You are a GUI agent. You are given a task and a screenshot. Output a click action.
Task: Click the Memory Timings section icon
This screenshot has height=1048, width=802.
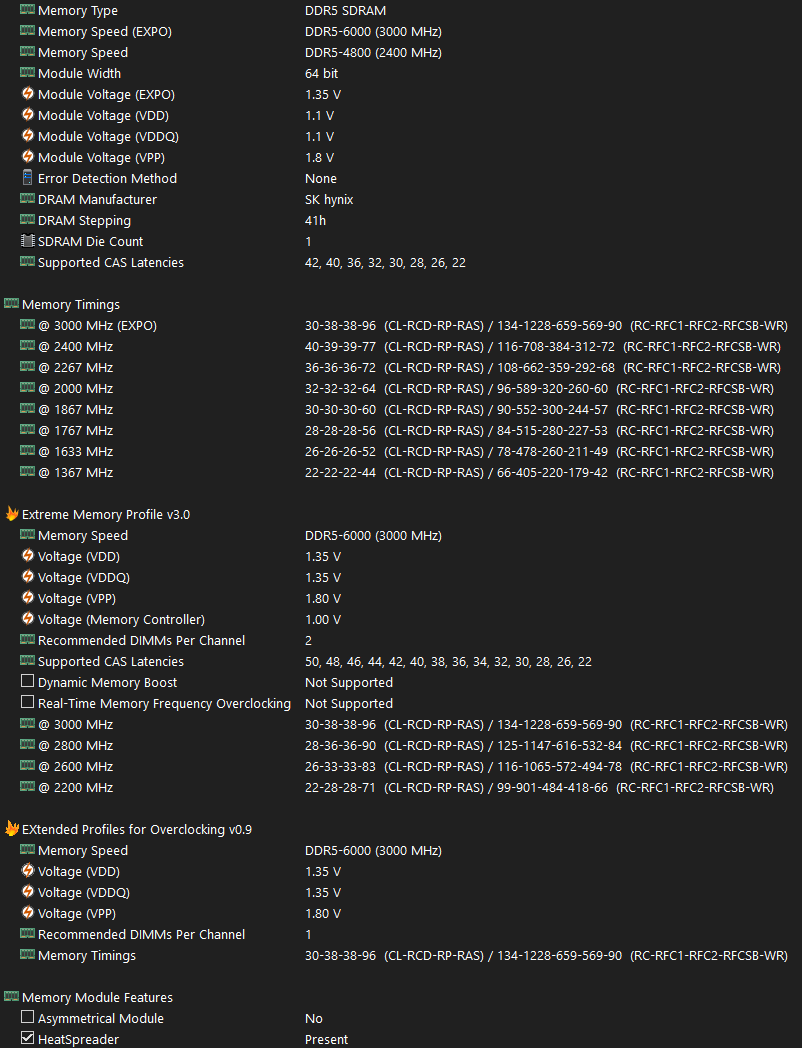[11, 304]
